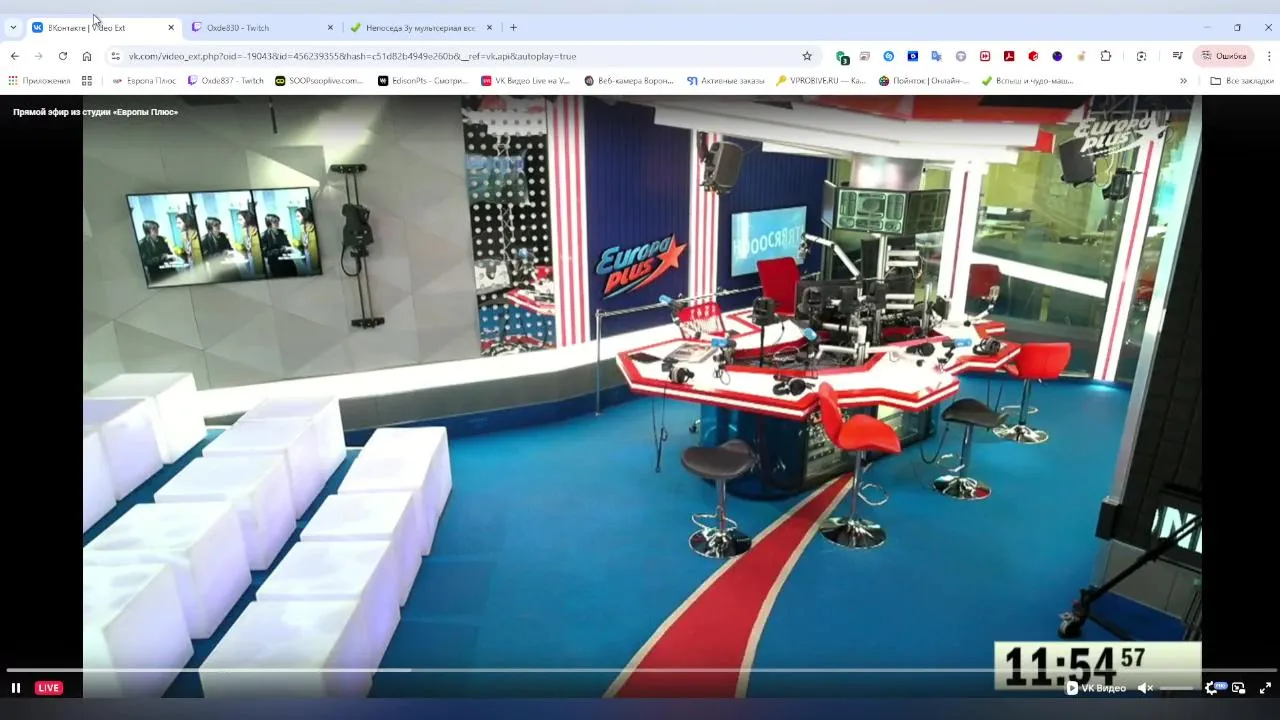This screenshot has height=720, width=1280.
Task: Open the Extensions puzzle menu
Action: tap(1106, 56)
